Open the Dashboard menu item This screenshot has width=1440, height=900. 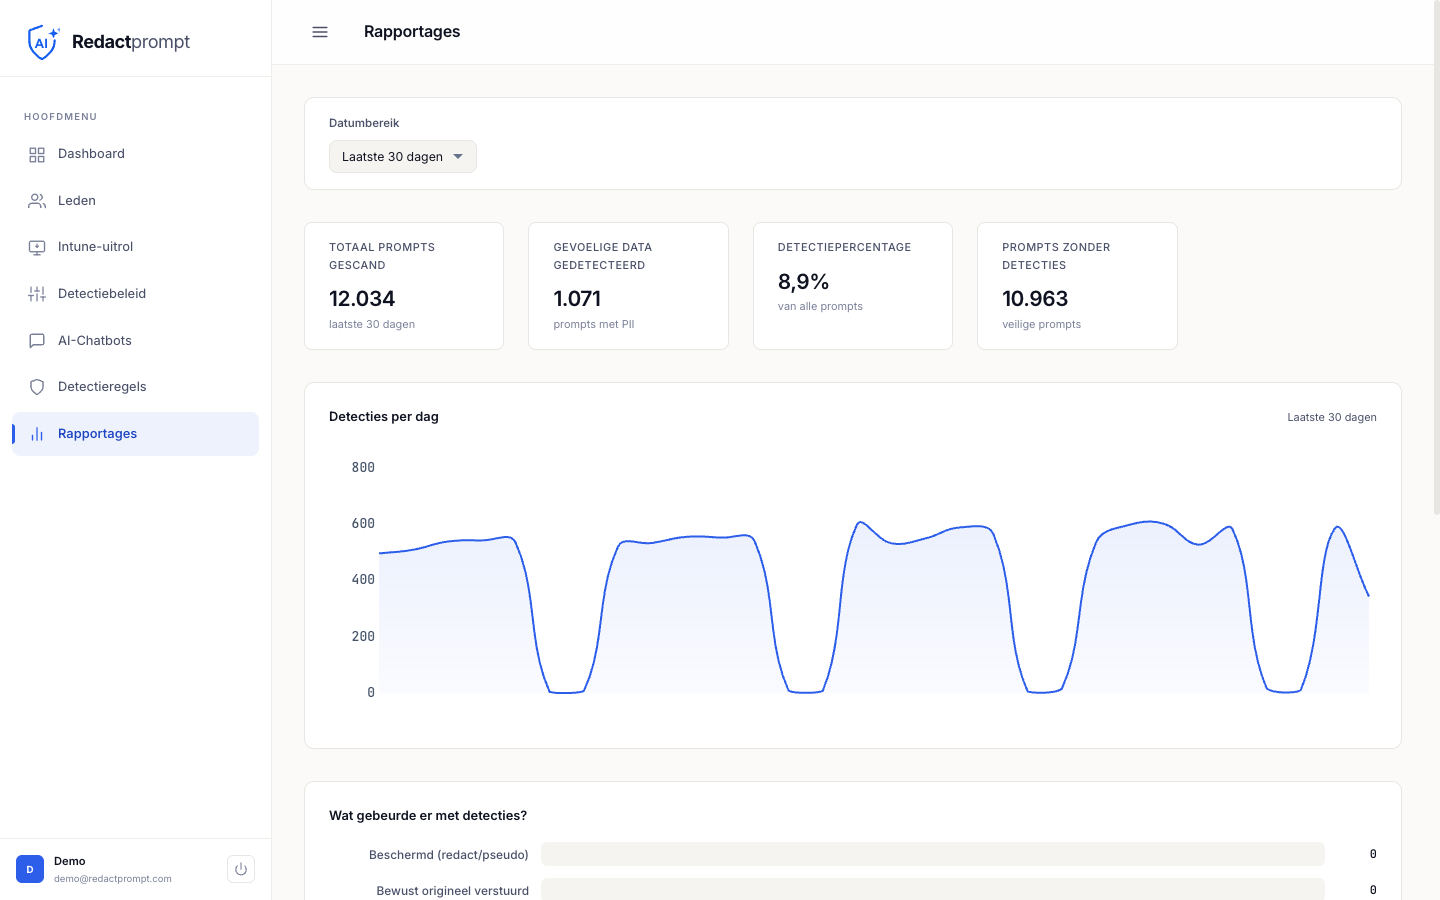[135, 154]
